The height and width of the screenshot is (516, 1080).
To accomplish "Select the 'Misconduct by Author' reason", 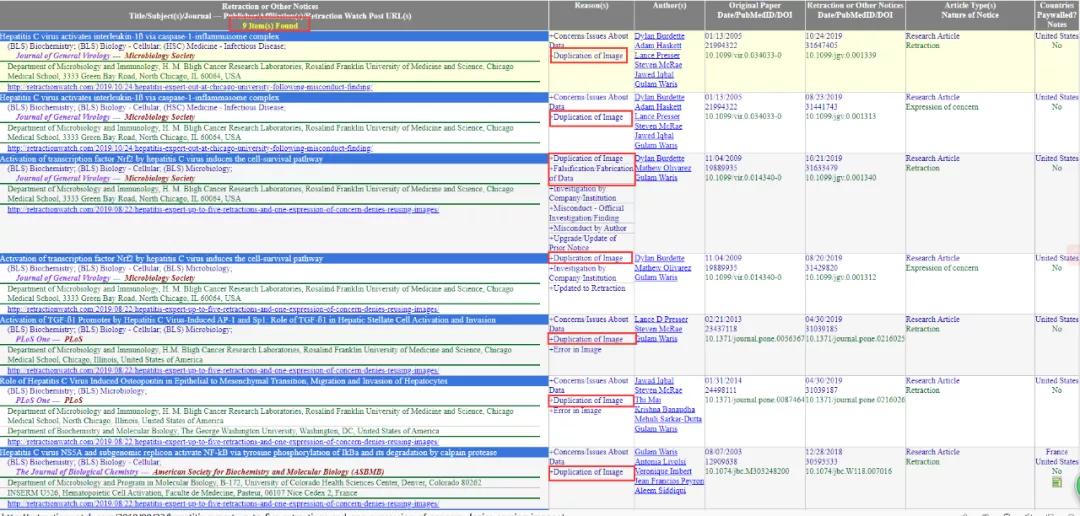I will [x=588, y=228].
